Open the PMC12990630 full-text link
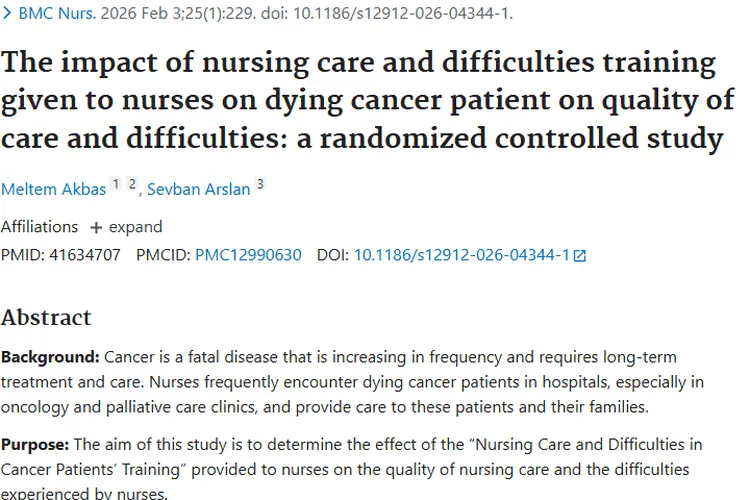Image resolution: width=750 pixels, height=500 pixels. pos(248,255)
